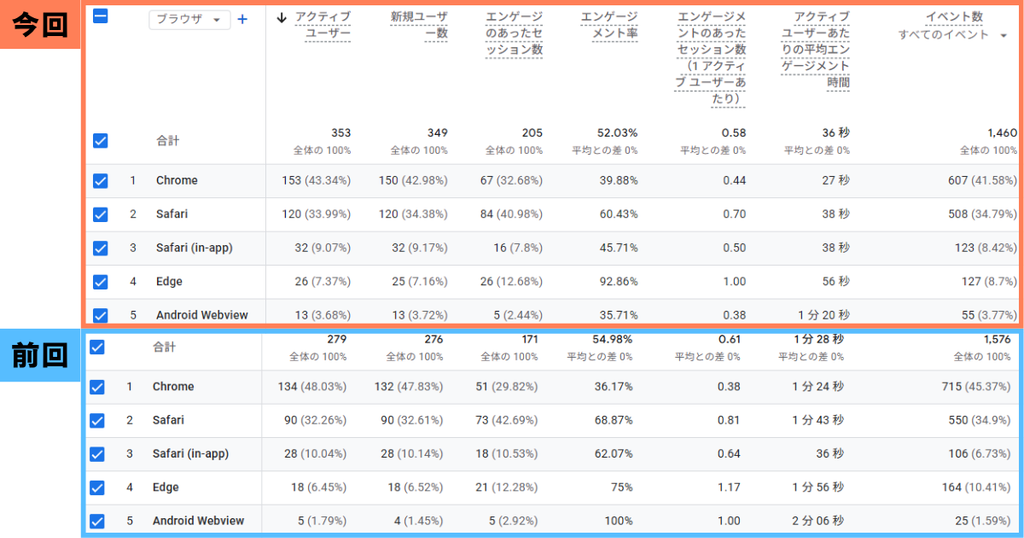Uncheck the Chrome checkbox in 前回 table

tap(97, 387)
